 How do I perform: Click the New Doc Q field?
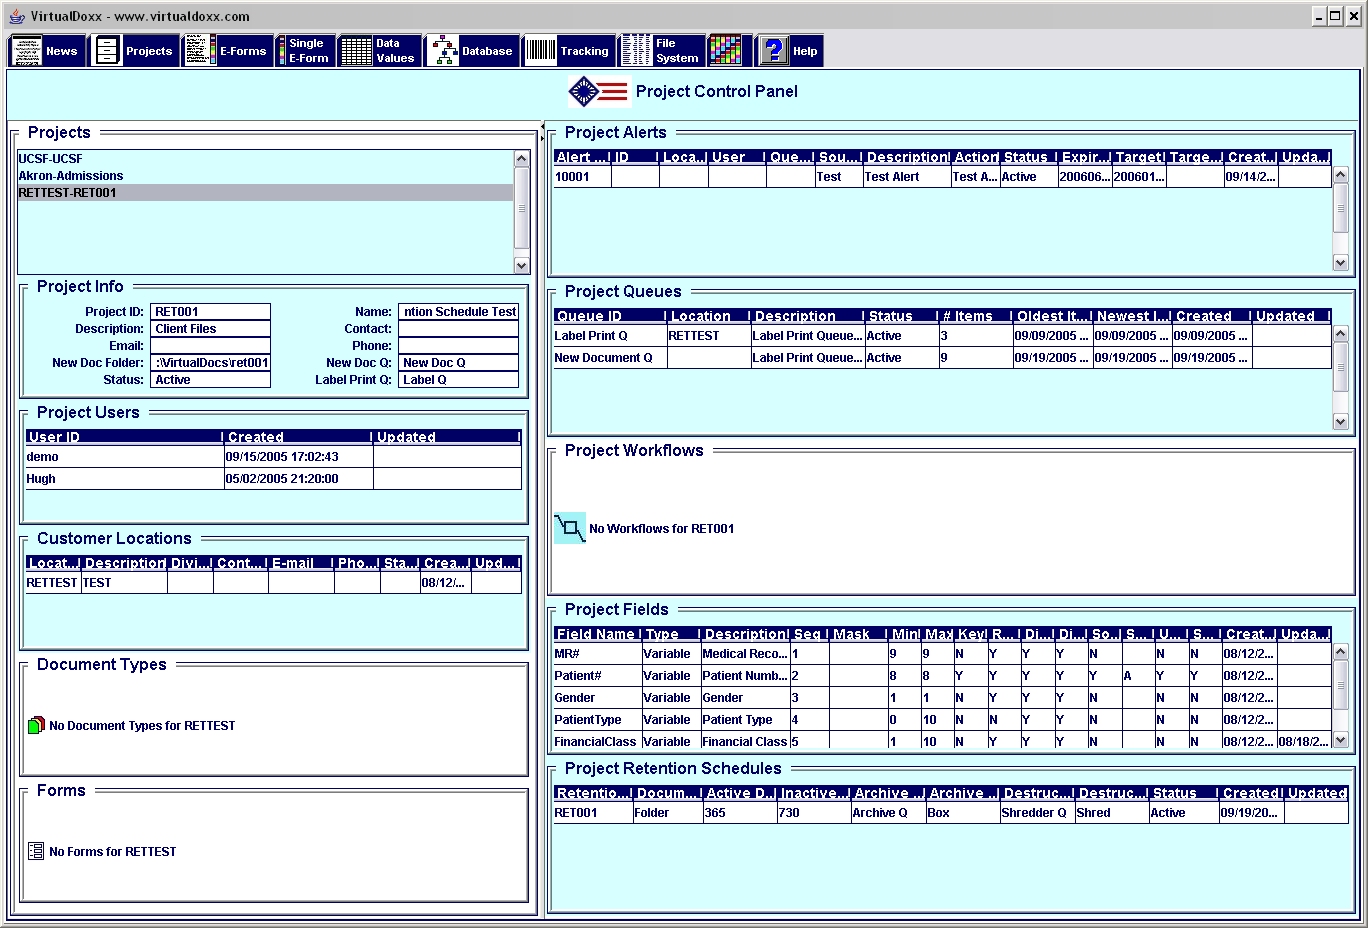coord(458,363)
